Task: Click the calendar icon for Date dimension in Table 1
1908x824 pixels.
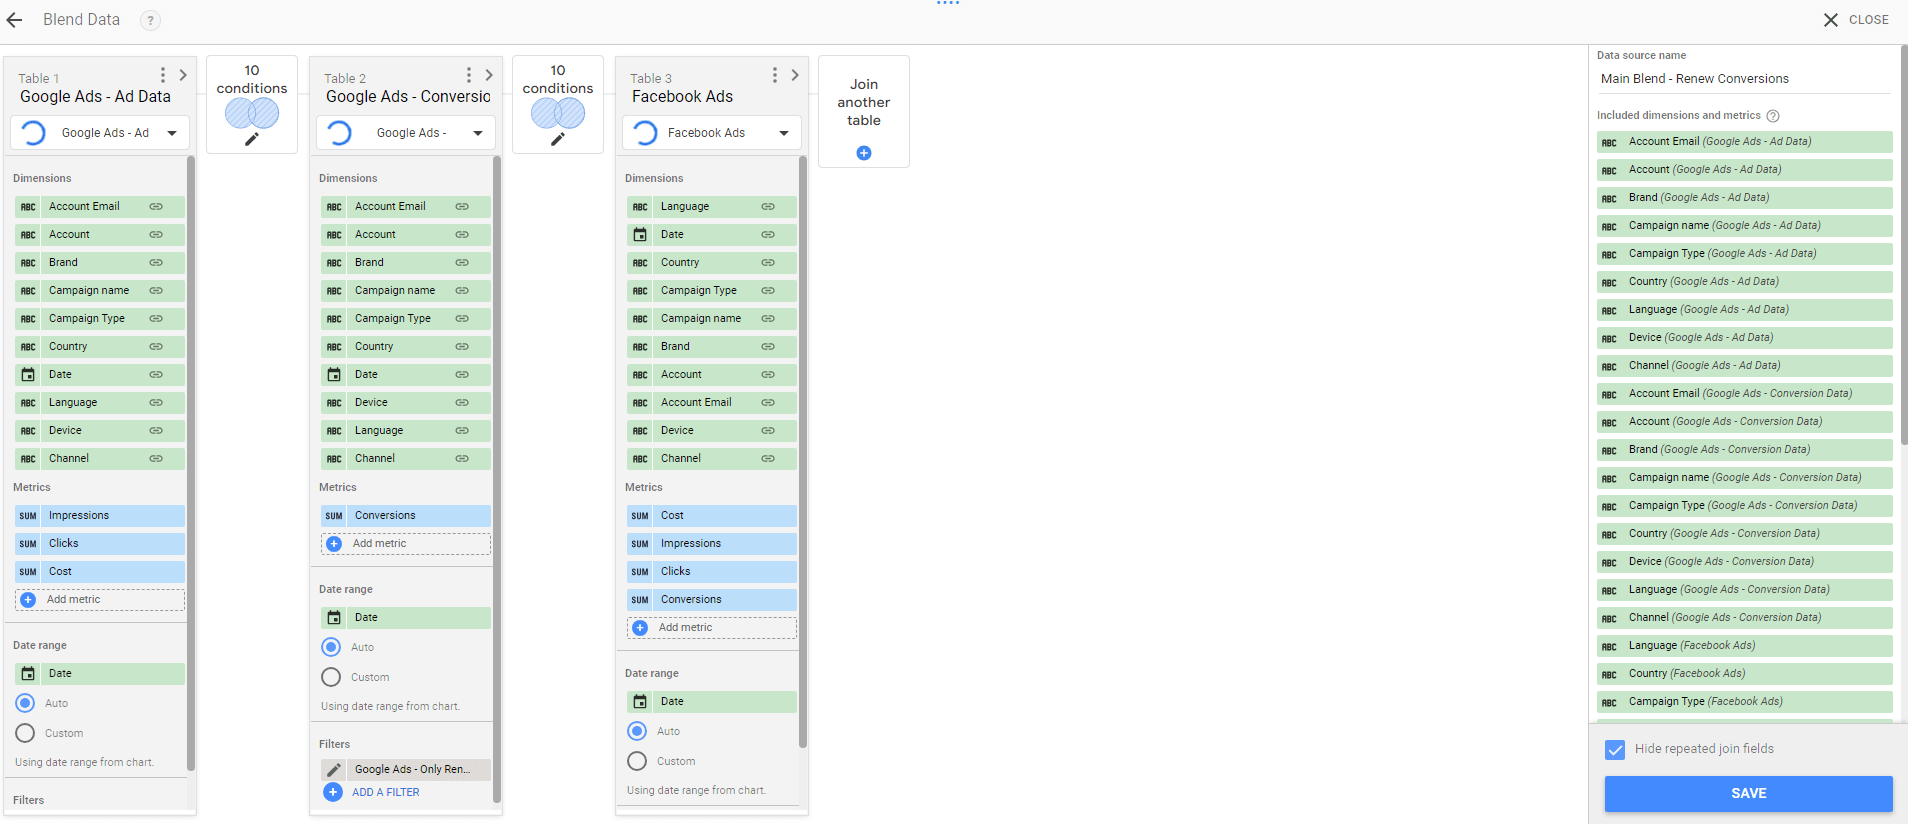Action: 28,375
